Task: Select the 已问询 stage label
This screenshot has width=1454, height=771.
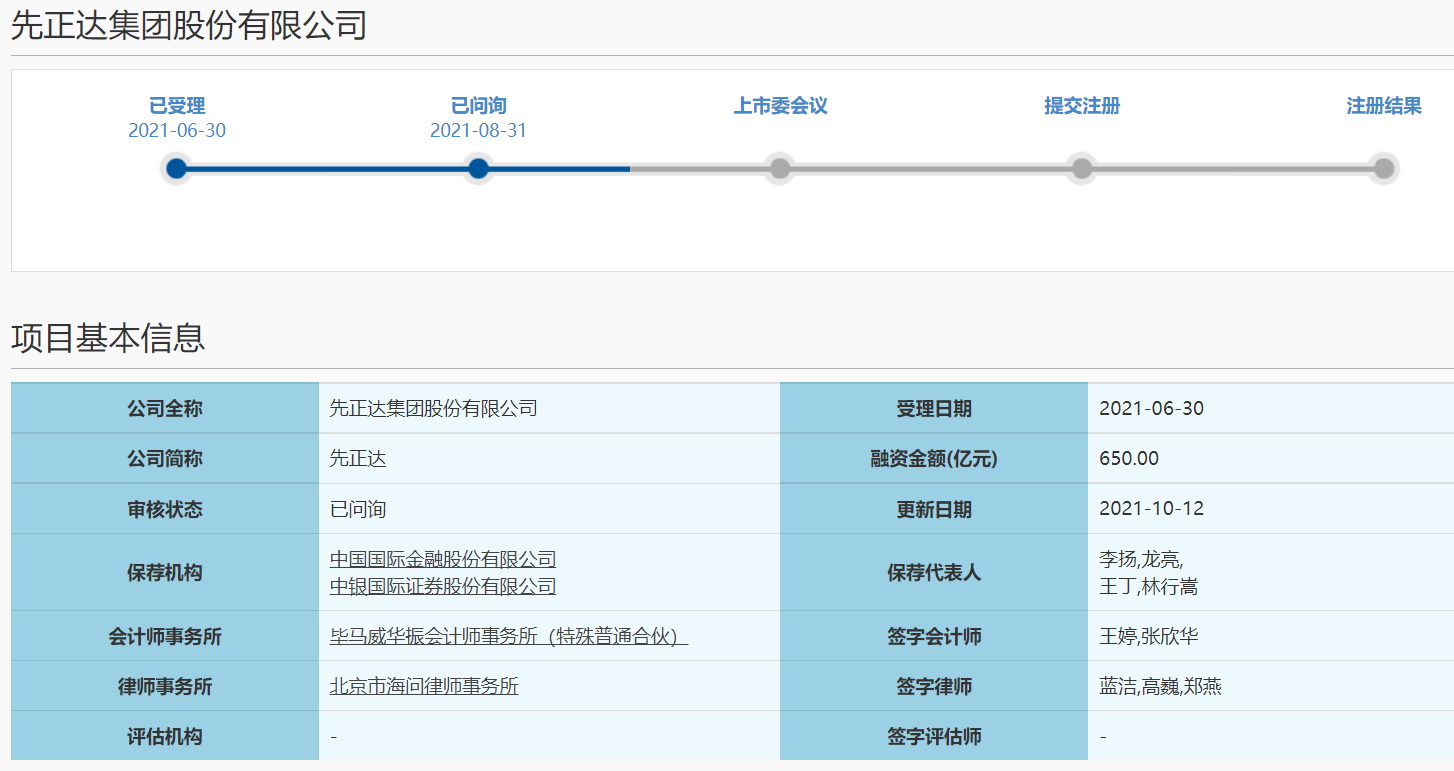Action: [479, 106]
